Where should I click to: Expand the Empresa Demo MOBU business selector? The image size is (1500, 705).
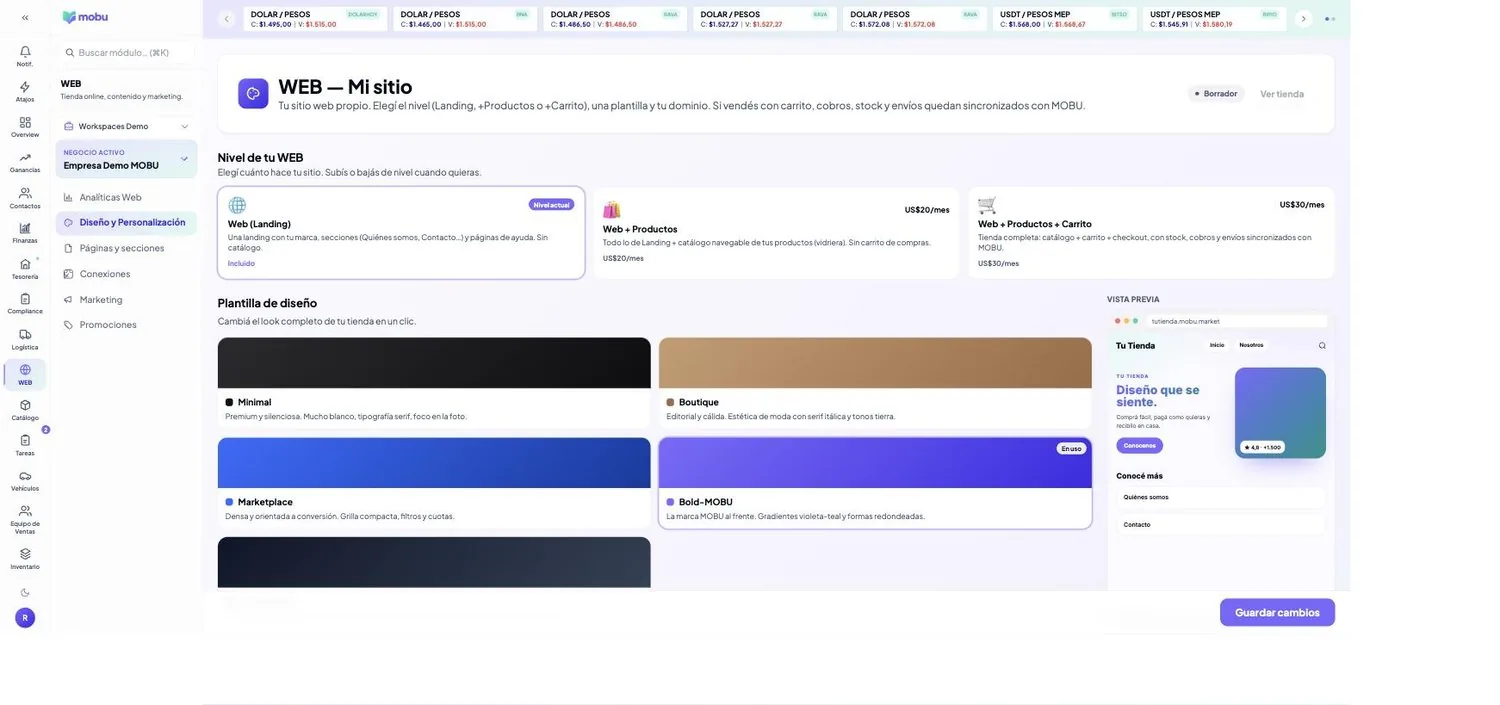tap(126, 159)
